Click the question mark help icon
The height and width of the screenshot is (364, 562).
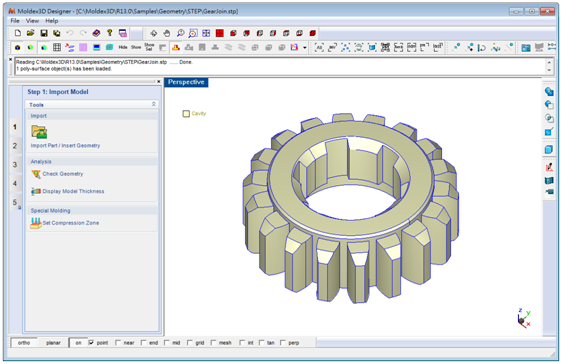[x=110, y=33]
